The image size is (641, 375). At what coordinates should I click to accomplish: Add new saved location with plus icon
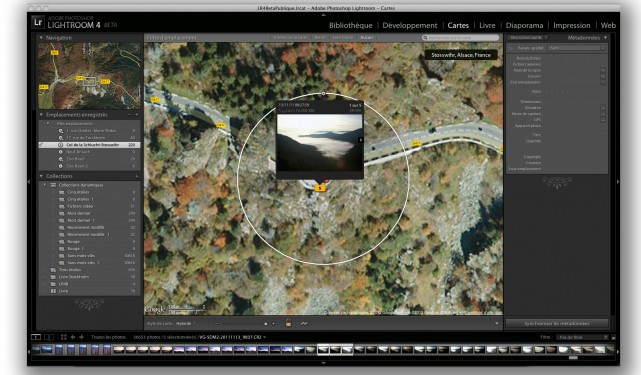point(137,115)
